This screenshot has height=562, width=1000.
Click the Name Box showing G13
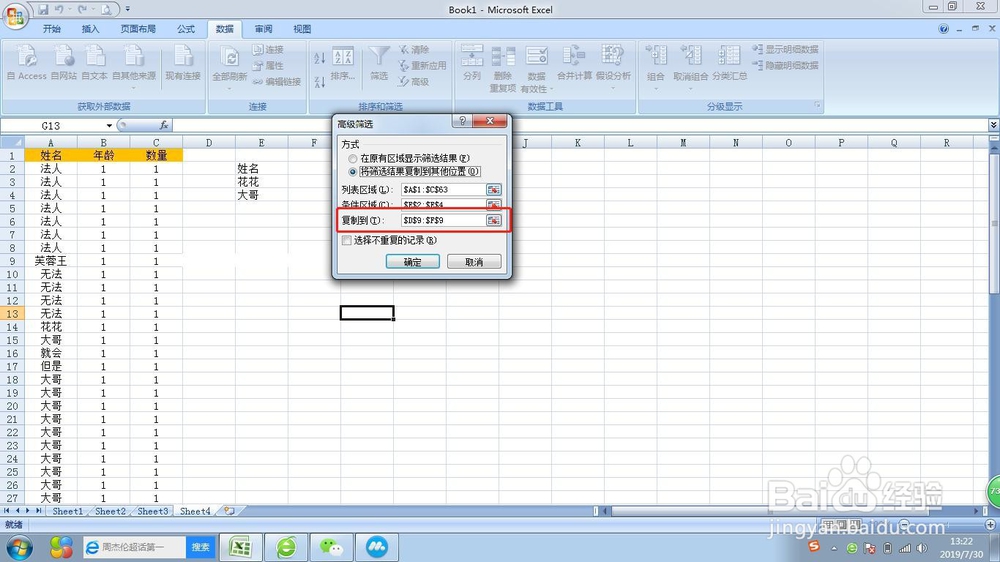tap(52, 126)
